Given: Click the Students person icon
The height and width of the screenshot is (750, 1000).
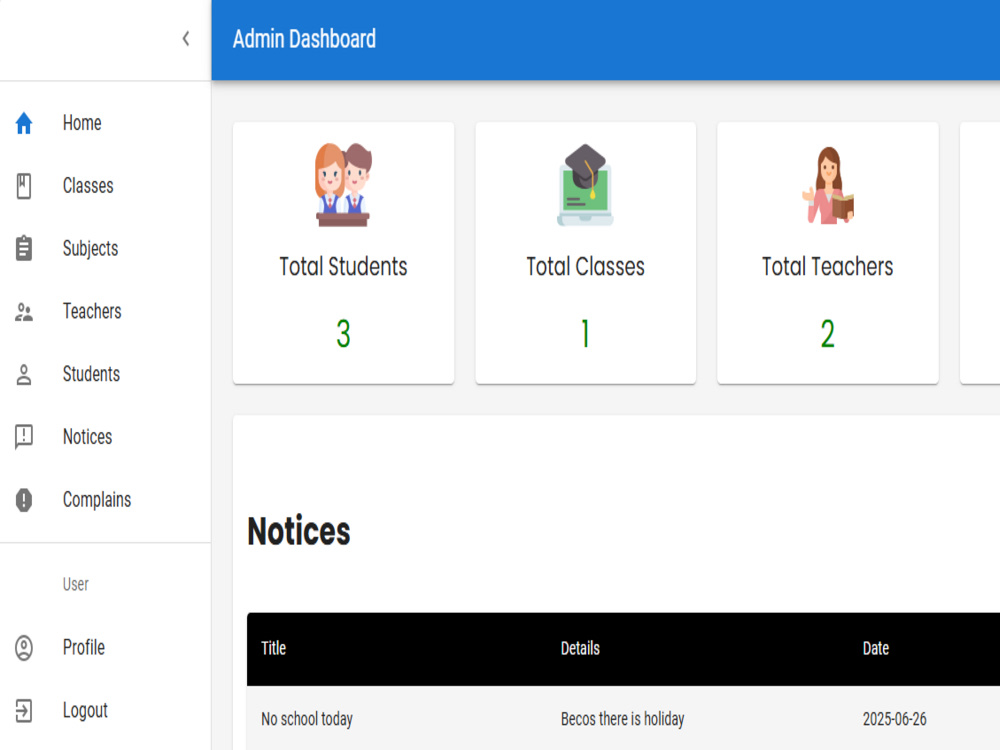Looking at the screenshot, I should click(24, 374).
